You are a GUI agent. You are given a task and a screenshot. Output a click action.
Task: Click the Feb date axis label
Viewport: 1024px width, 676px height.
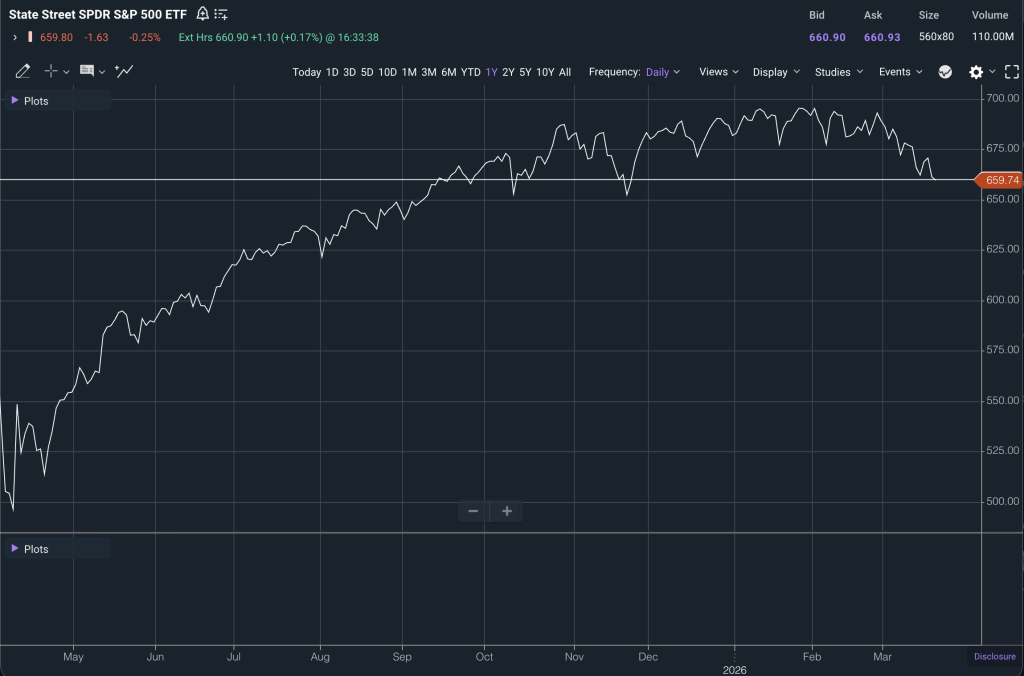tap(812, 656)
